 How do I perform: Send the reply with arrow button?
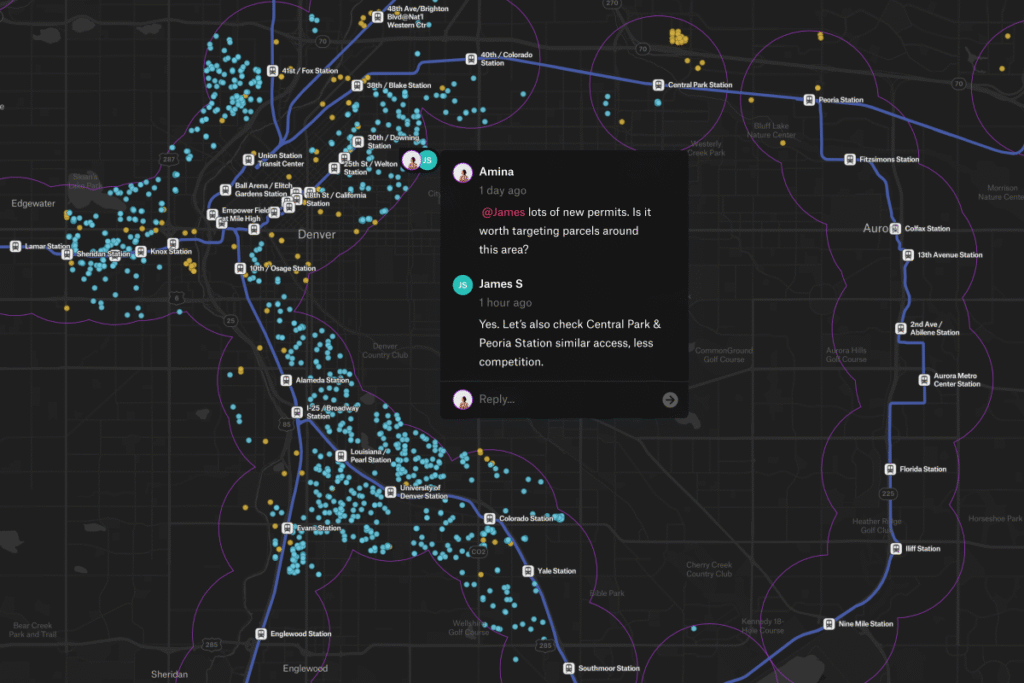[x=670, y=400]
